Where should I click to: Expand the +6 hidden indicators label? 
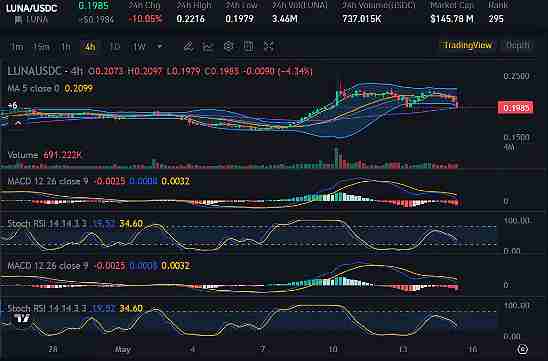pos(13,105)
